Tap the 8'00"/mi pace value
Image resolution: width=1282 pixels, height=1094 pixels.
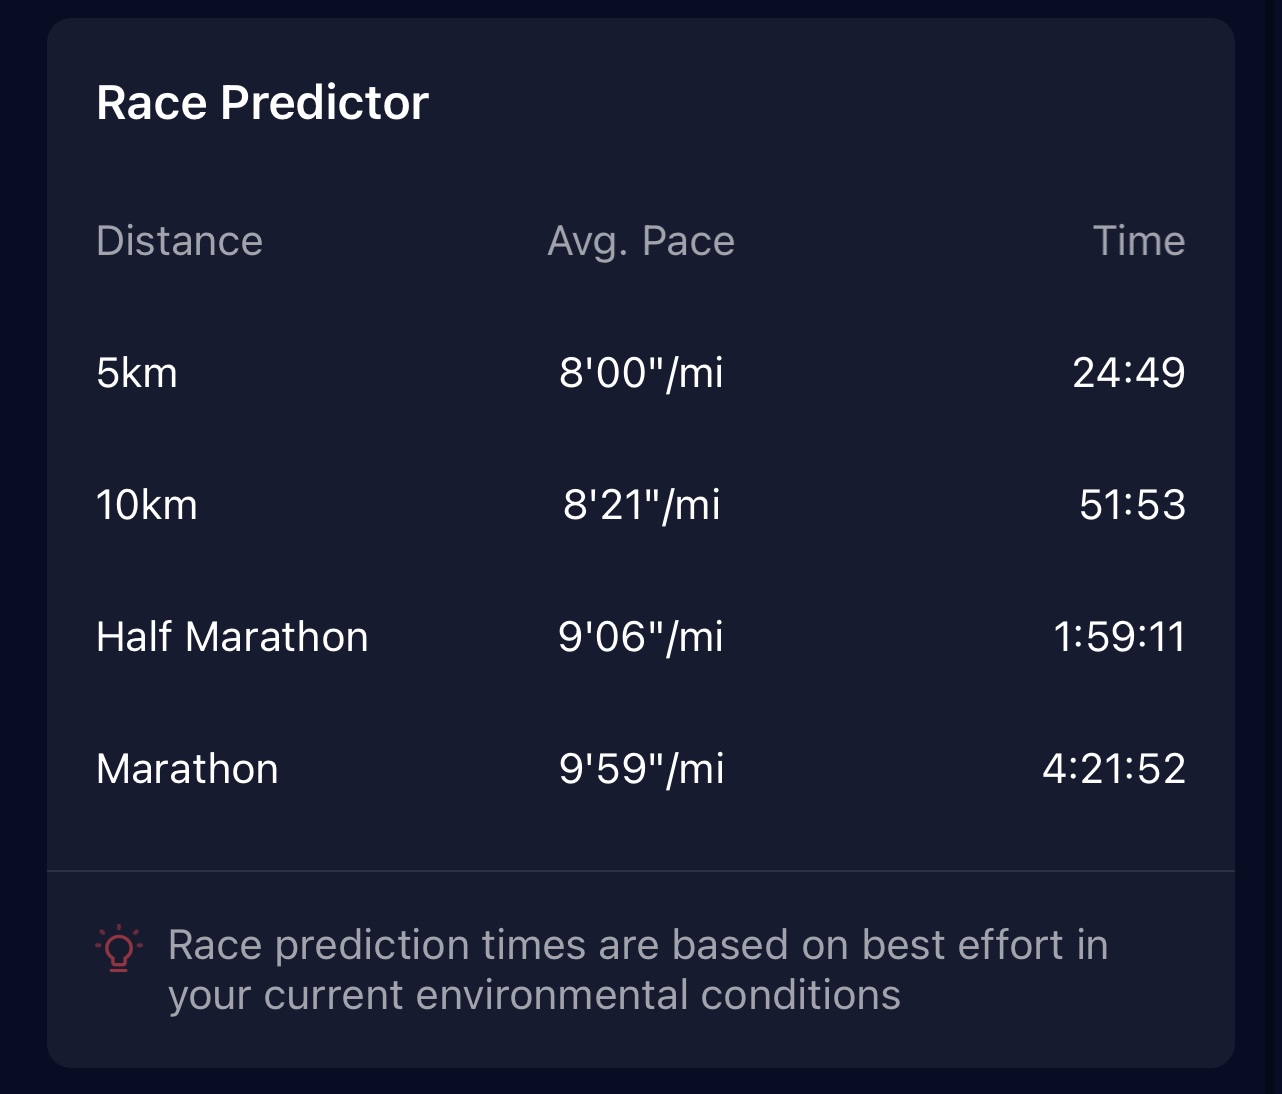pyautogui.click(x=641, y=373)
